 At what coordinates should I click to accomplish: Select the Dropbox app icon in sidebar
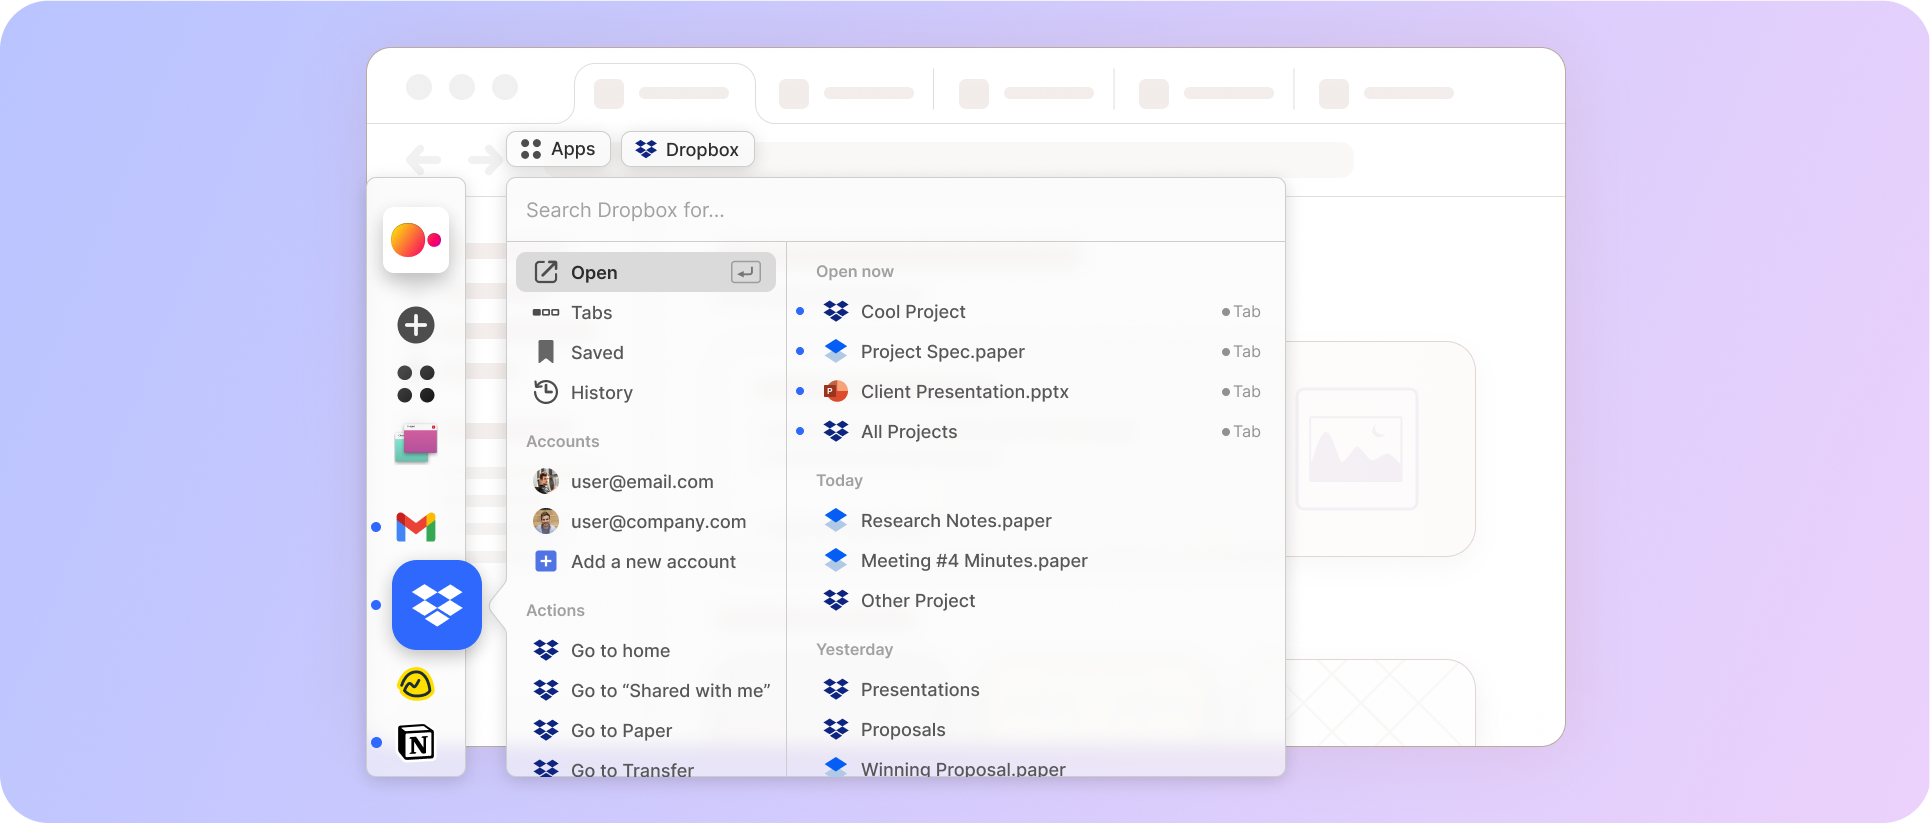437,605
